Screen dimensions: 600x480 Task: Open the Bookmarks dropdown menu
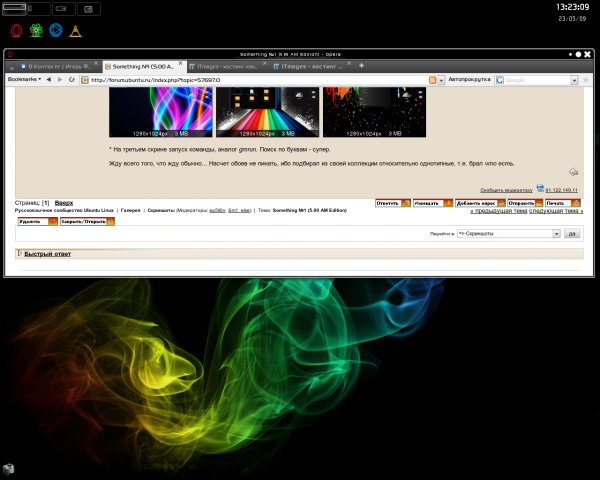tap(24, 79)
